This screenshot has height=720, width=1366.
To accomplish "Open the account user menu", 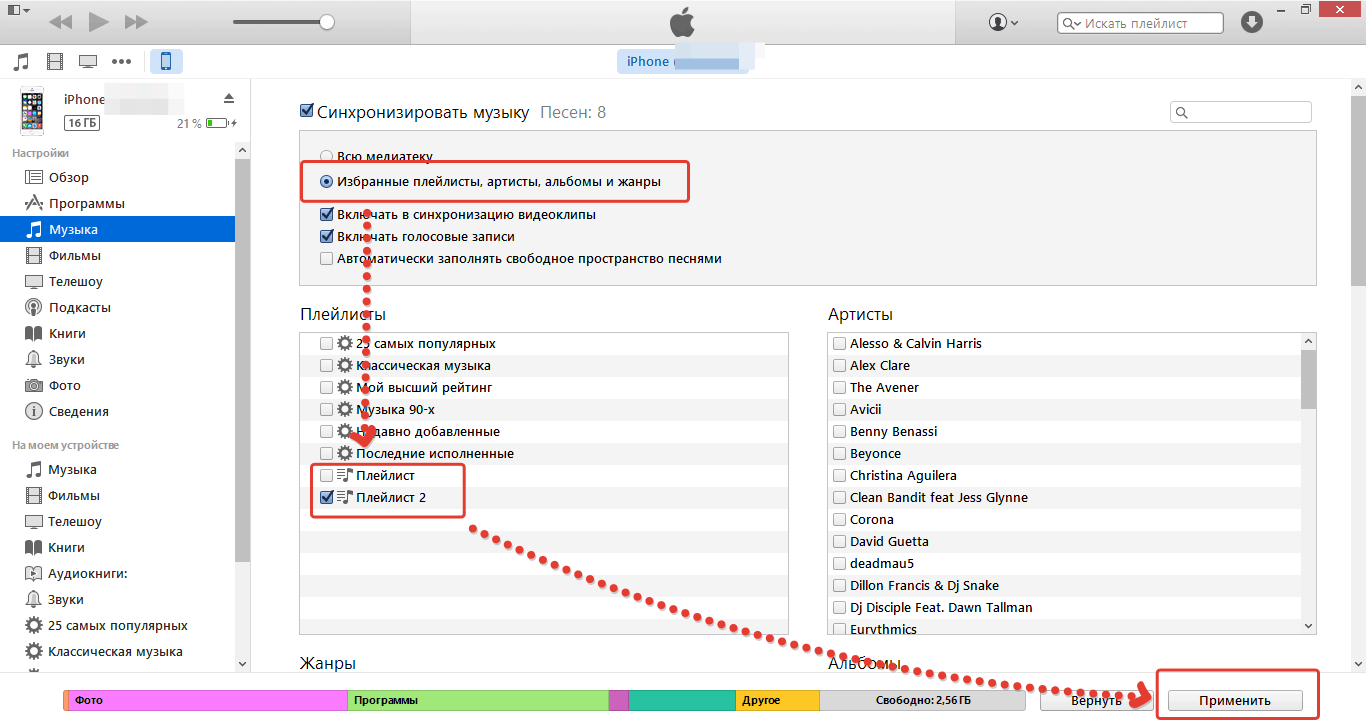I will click(x=1003, y=22).
